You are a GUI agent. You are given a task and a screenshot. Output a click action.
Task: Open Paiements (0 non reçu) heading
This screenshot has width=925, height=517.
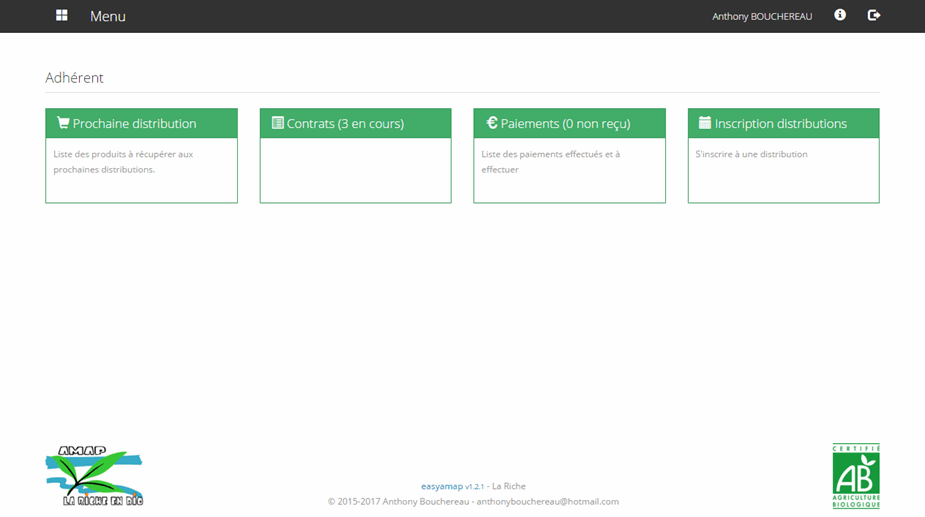pos(565,124)
